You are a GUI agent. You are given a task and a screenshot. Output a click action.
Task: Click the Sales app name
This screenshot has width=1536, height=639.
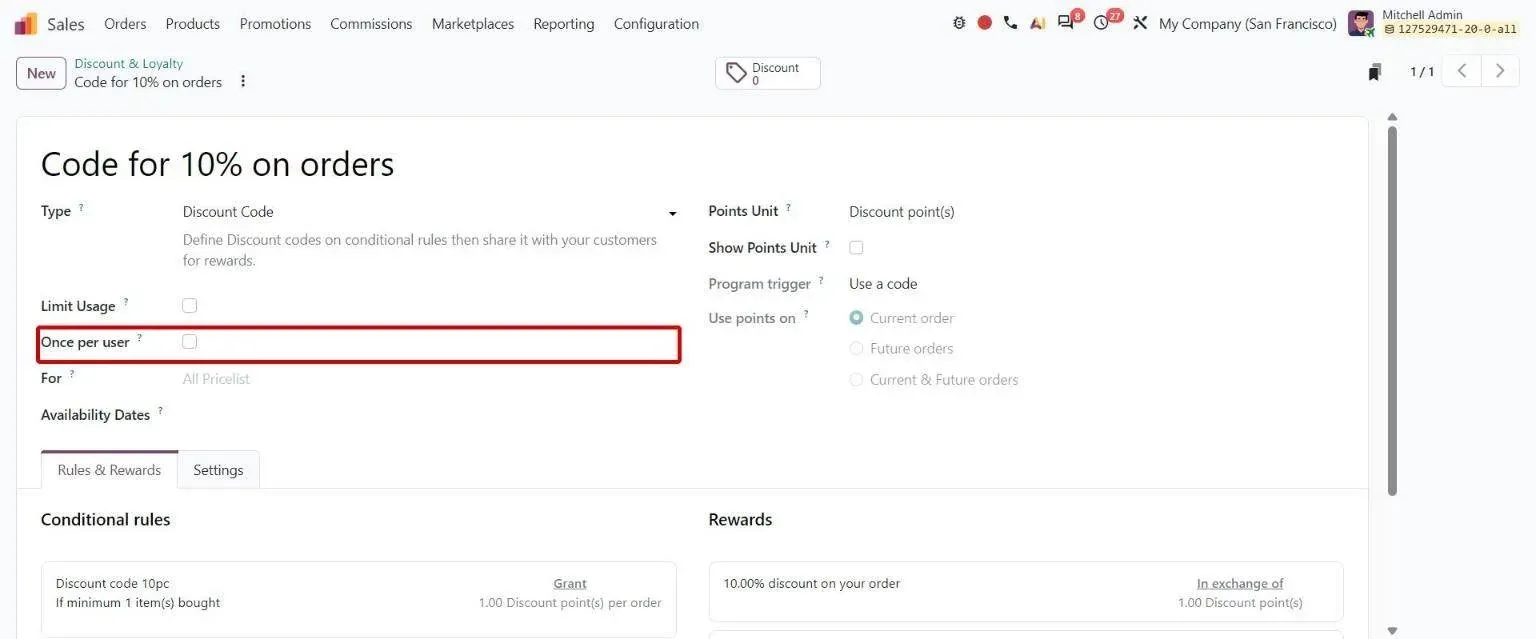[x=66, y=23]
